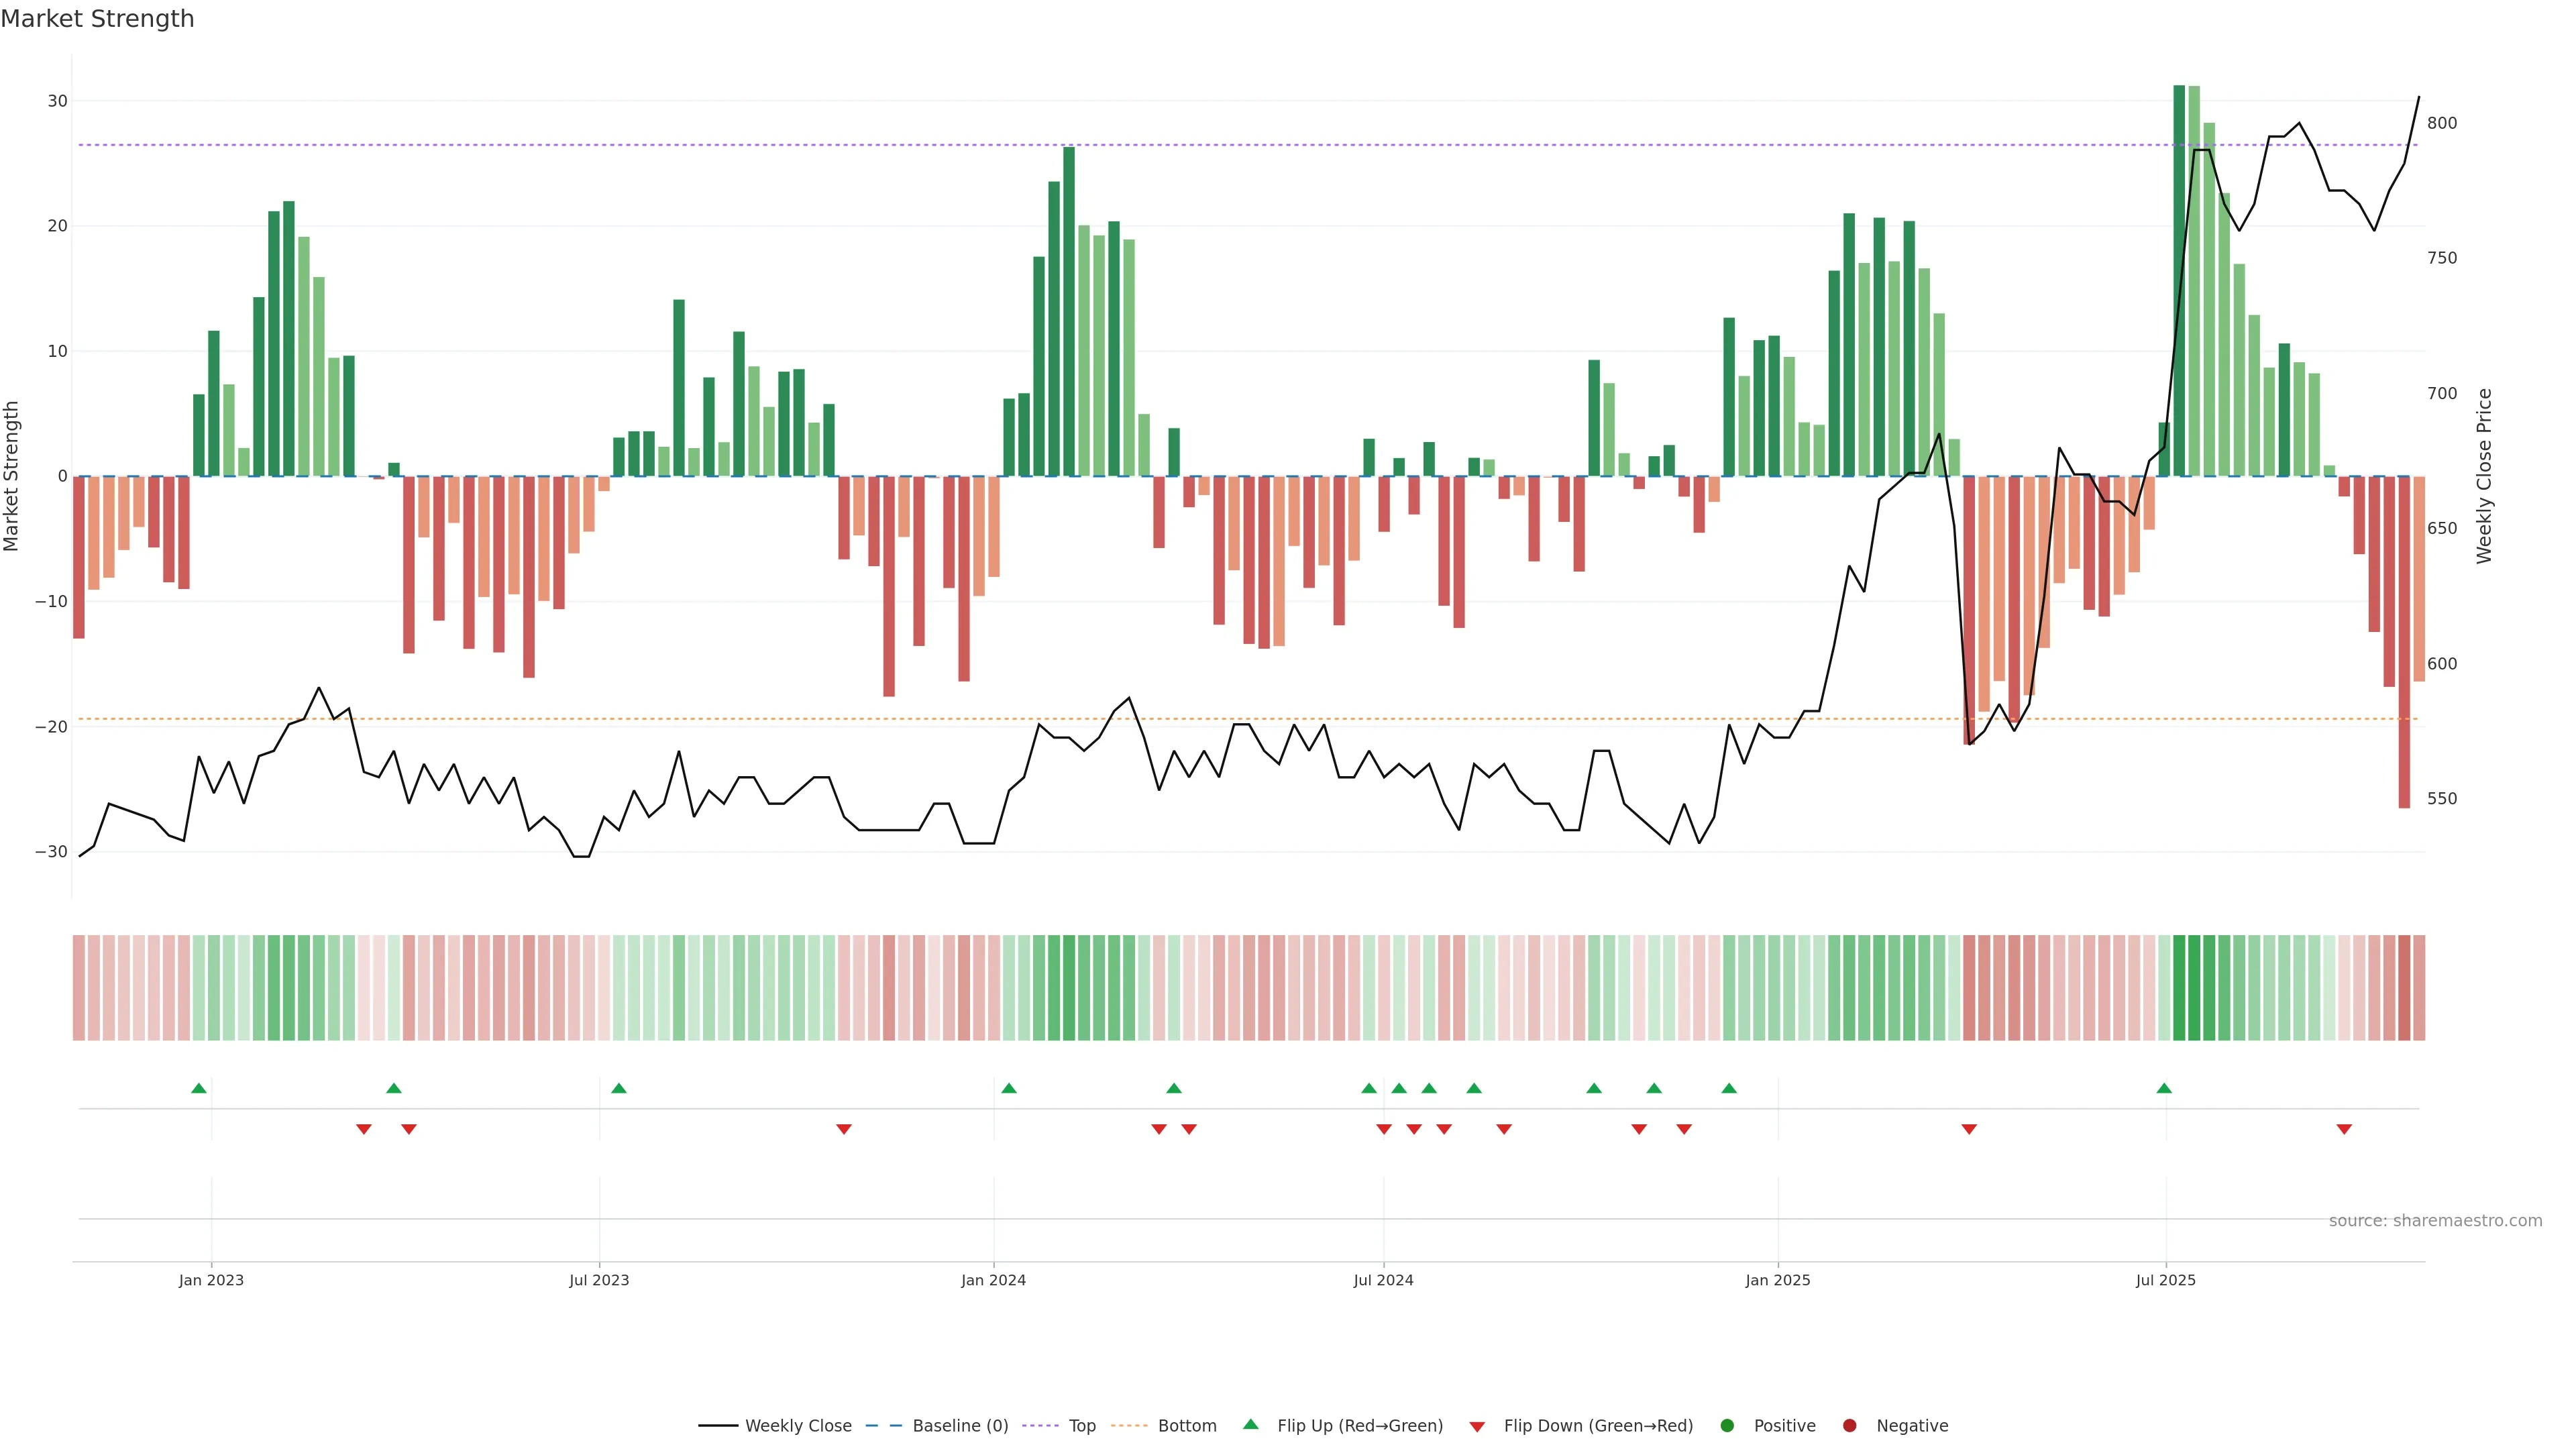Click the flip-up triangle at Jan 2024

click(1009, 1088)
